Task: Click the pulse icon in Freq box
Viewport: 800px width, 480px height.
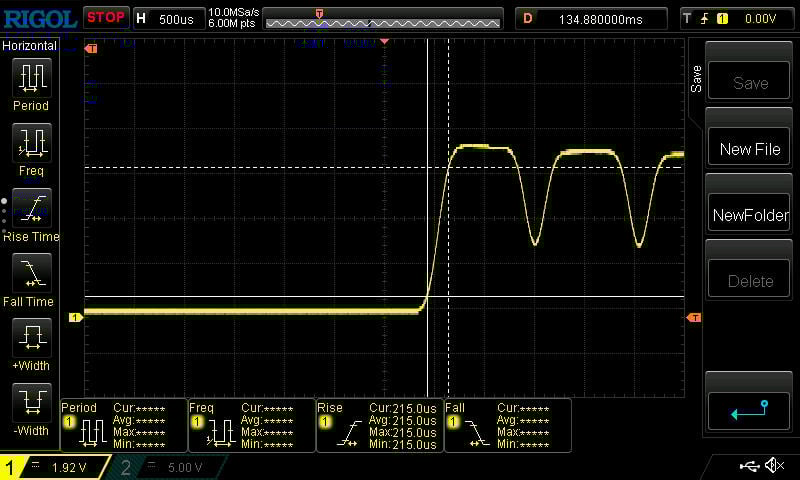Action: [220, 434]
